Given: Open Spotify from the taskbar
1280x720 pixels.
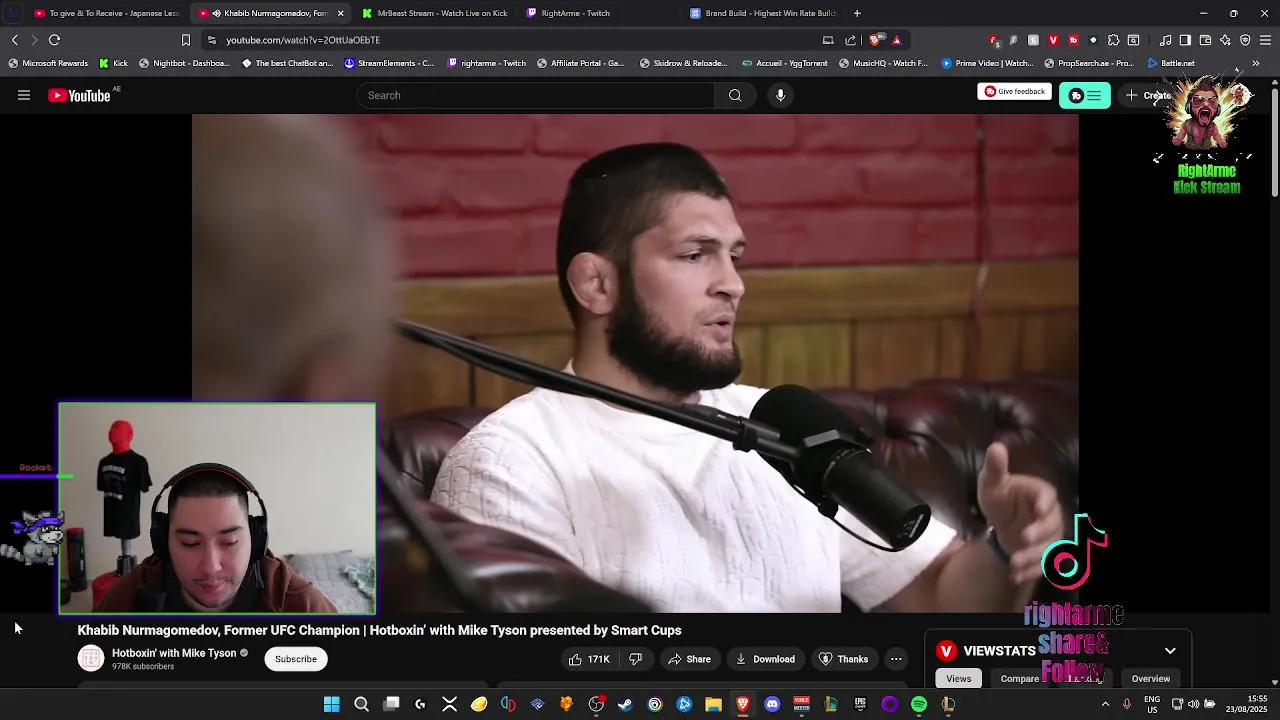Looking at the screenshot, I should (x=919, y=704).
